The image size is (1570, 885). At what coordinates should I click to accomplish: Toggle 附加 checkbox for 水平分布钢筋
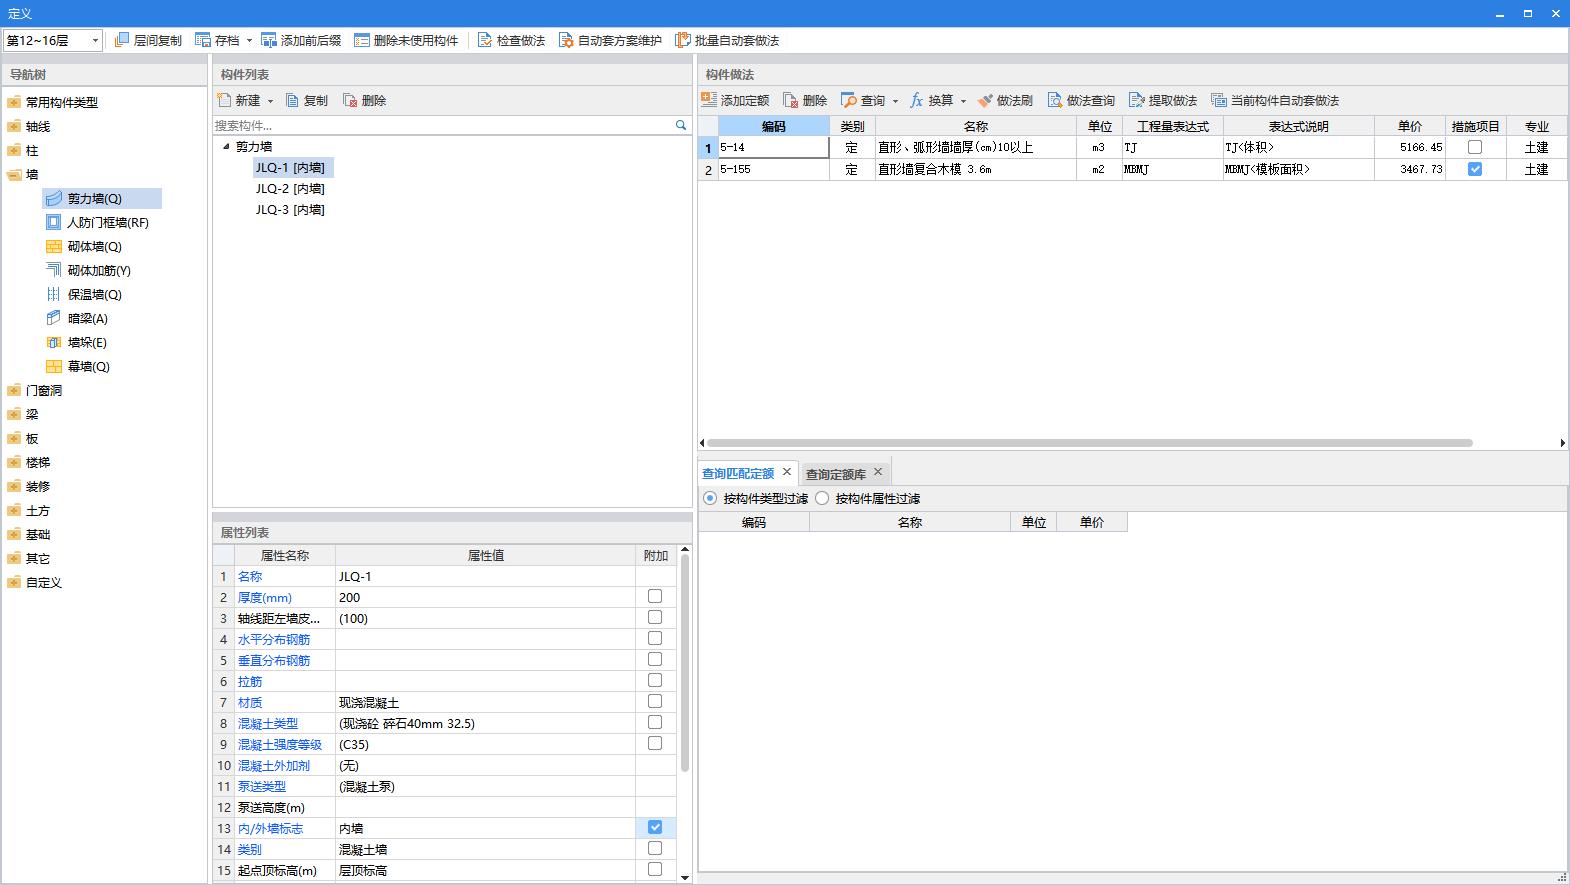click(655, 638)
